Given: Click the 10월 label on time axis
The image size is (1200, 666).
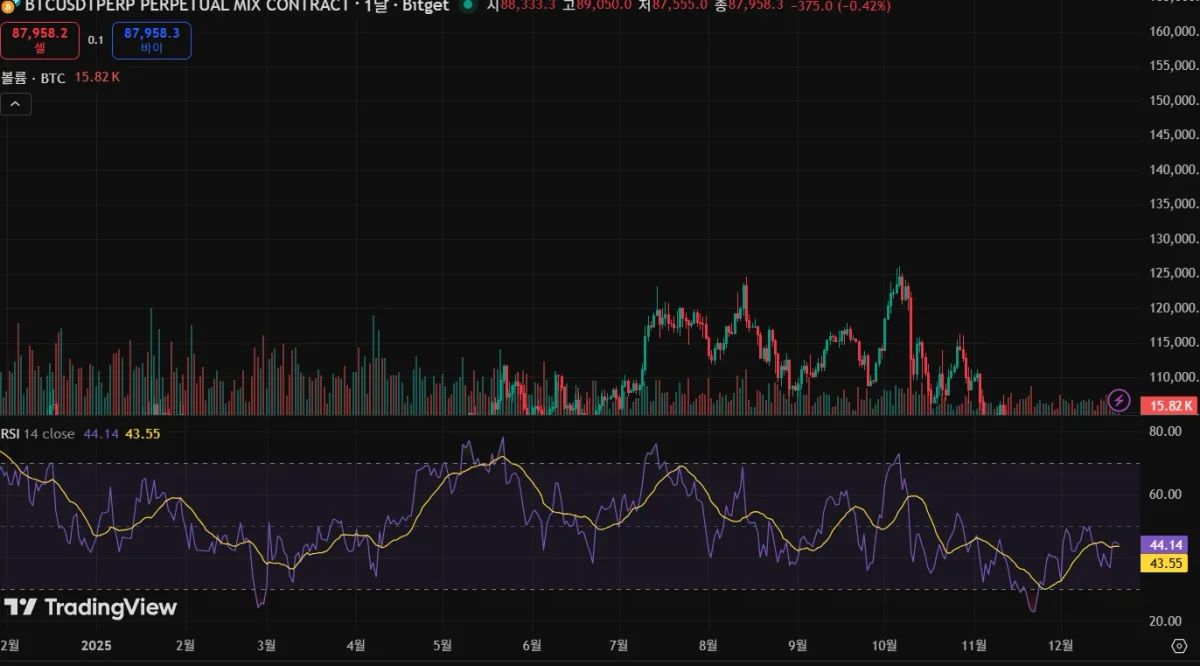Looking at the screenshot, I should click(x=885, y=645).
